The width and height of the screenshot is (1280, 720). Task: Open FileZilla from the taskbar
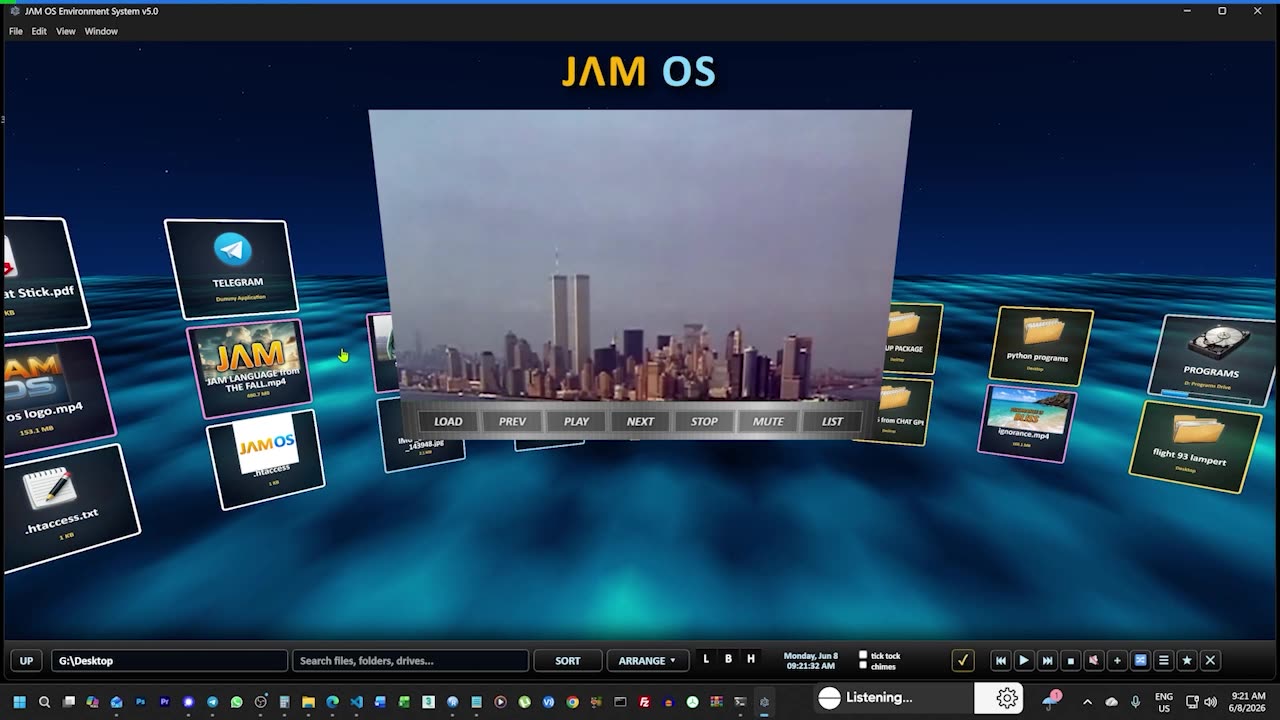(x=644, y=702)
